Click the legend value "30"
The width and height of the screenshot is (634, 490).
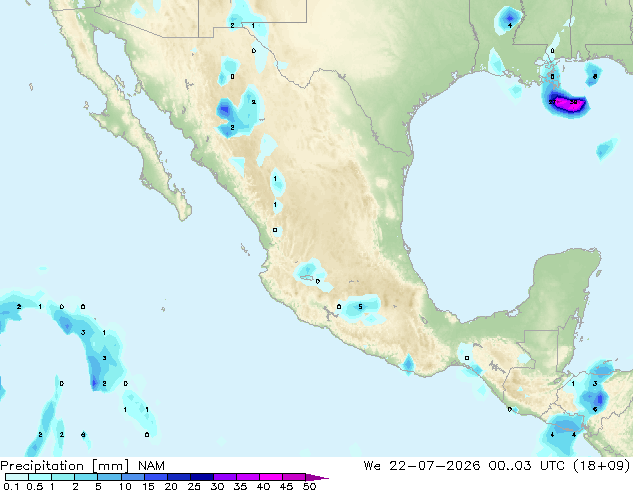coord(217,486)
